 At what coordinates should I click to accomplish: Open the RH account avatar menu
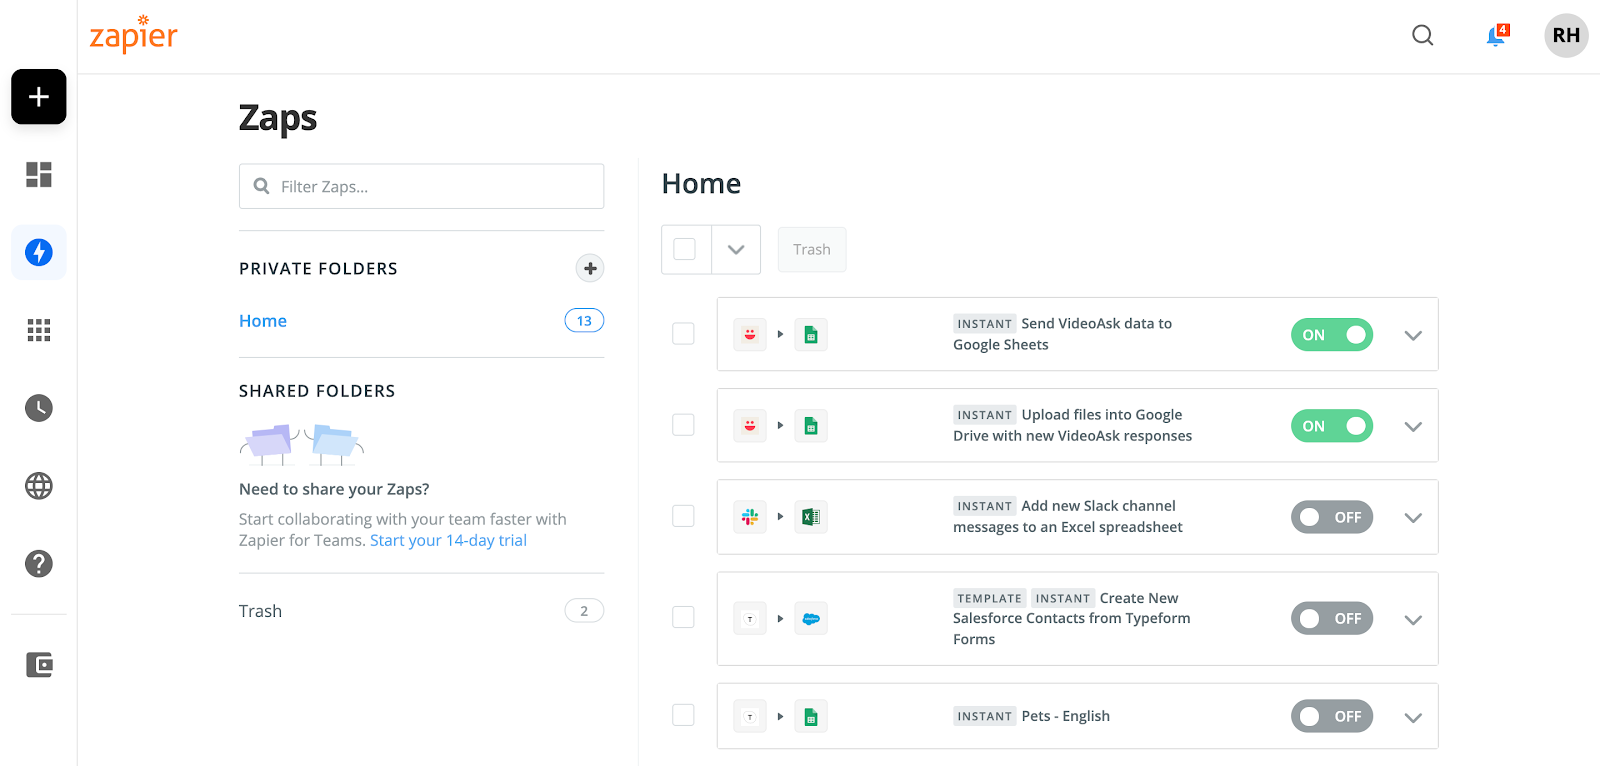pos(1566,36)
